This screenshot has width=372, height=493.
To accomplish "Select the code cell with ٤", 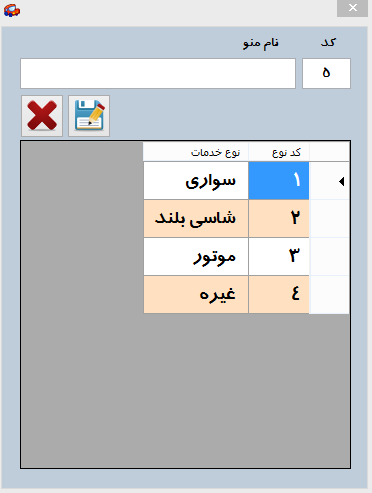I will click(279, 295).
